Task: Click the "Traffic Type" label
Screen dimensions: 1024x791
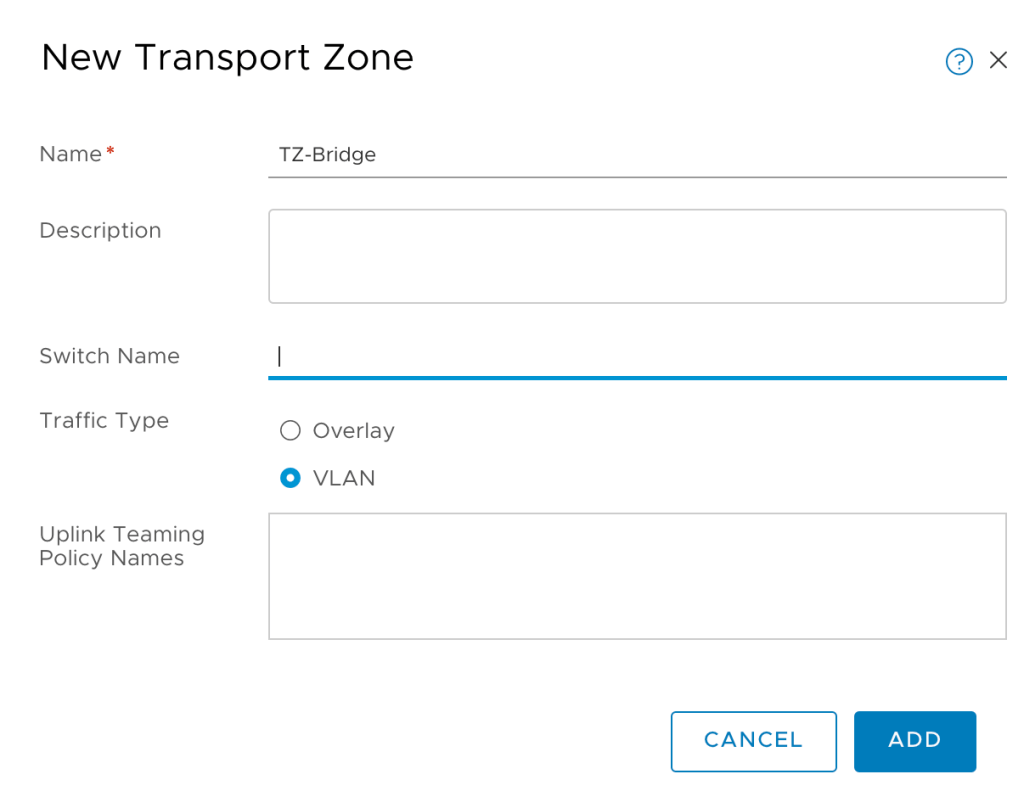Action: click(x=104, y=420)
